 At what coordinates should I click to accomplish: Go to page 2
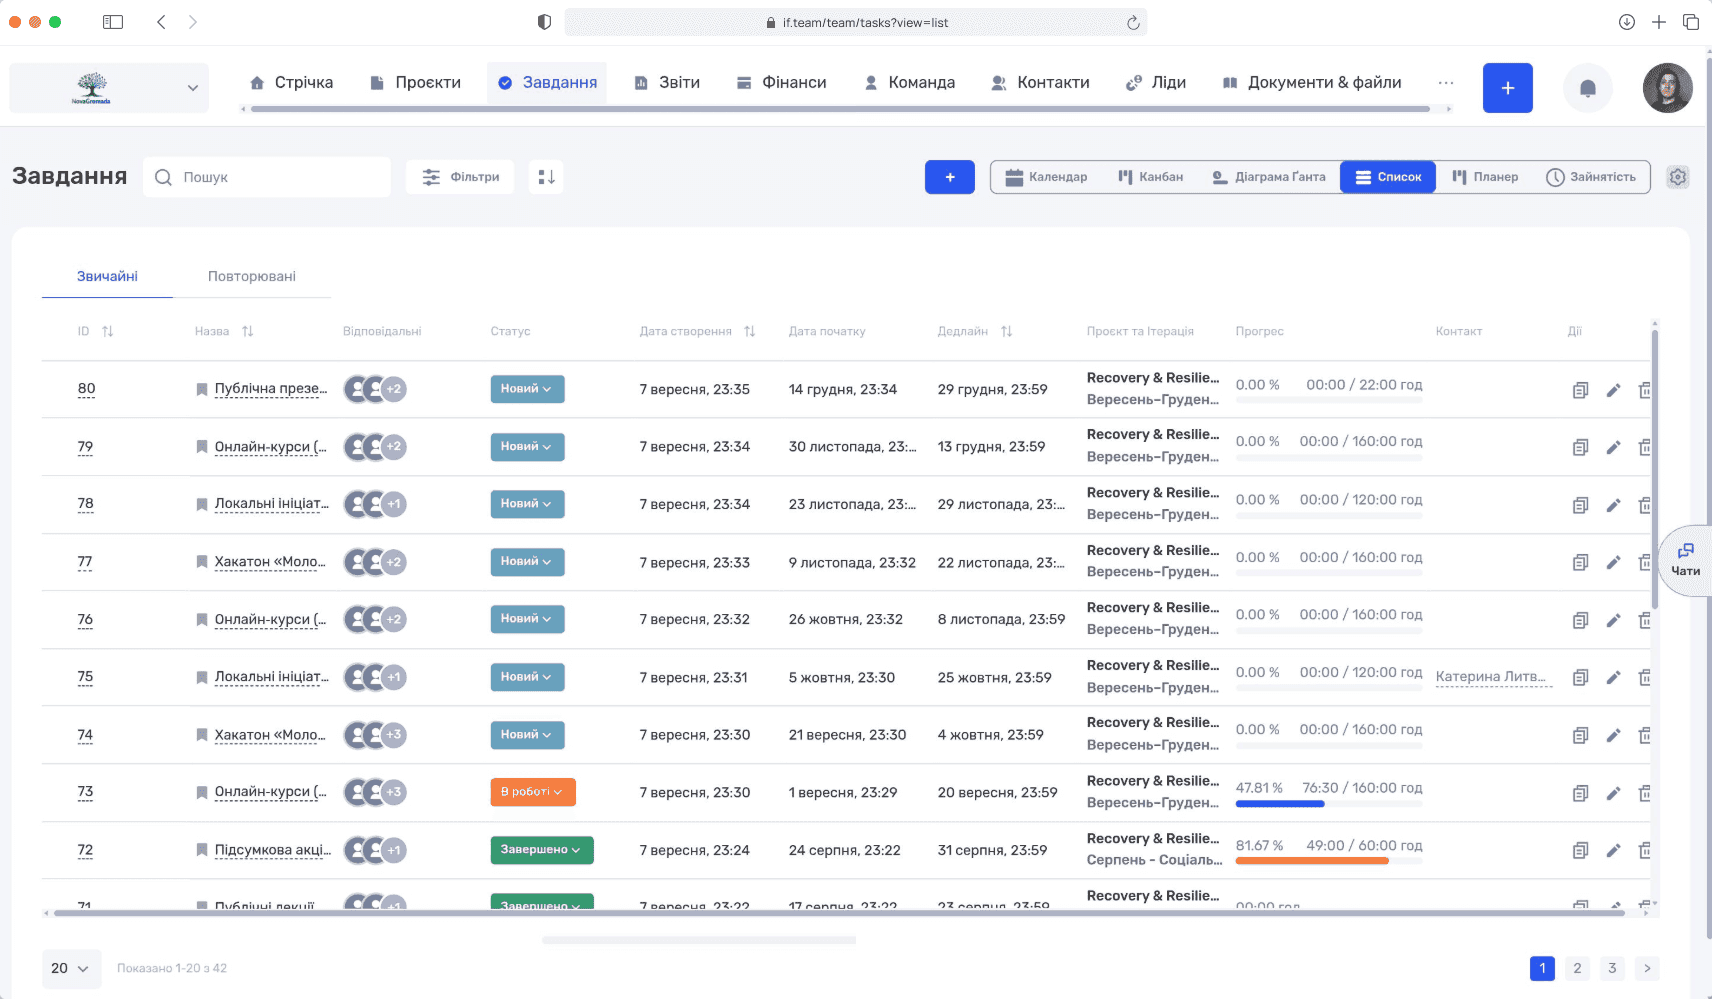(1577, 968)
